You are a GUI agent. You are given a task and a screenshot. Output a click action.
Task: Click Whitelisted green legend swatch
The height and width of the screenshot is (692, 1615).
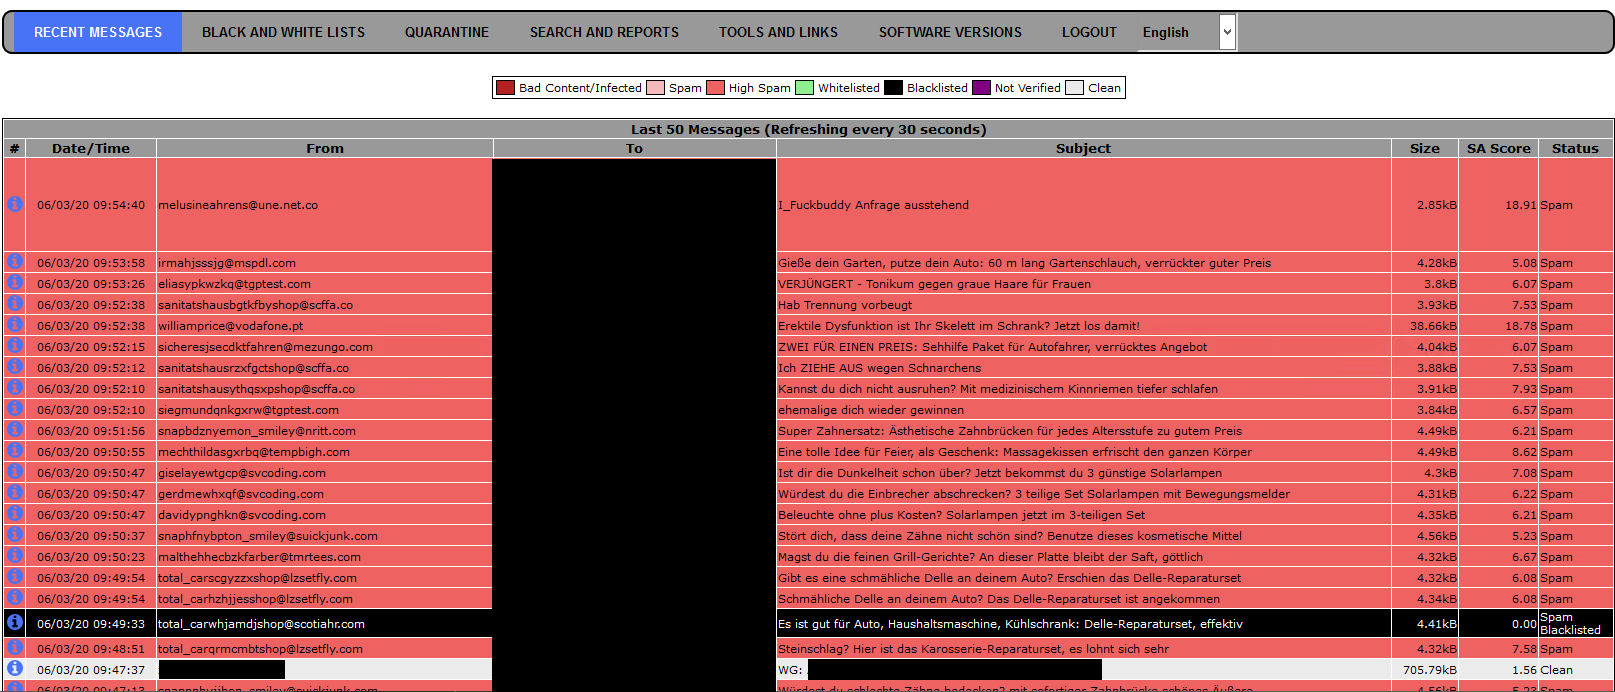(804, 88)
